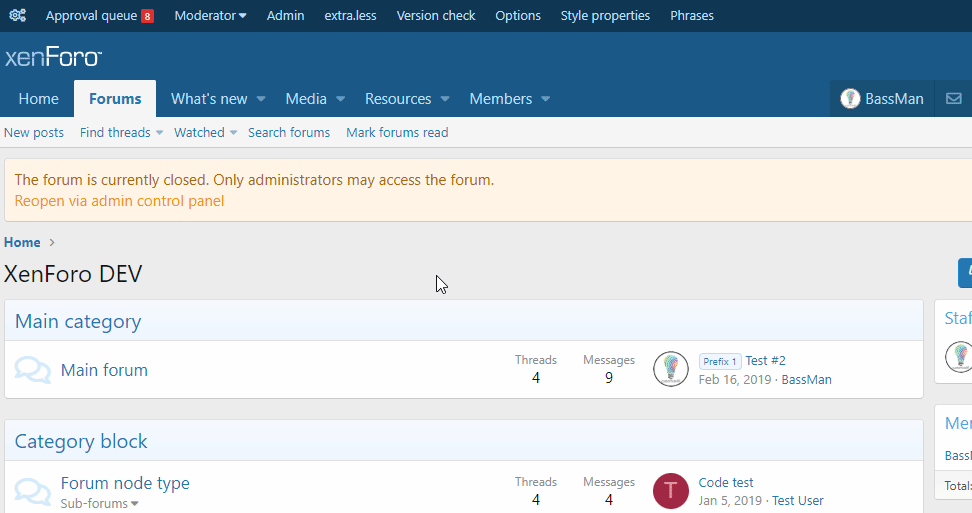Click the Forum node type speech bubble icon
Viewport: 972px width, 513px height.
[33, 491]
